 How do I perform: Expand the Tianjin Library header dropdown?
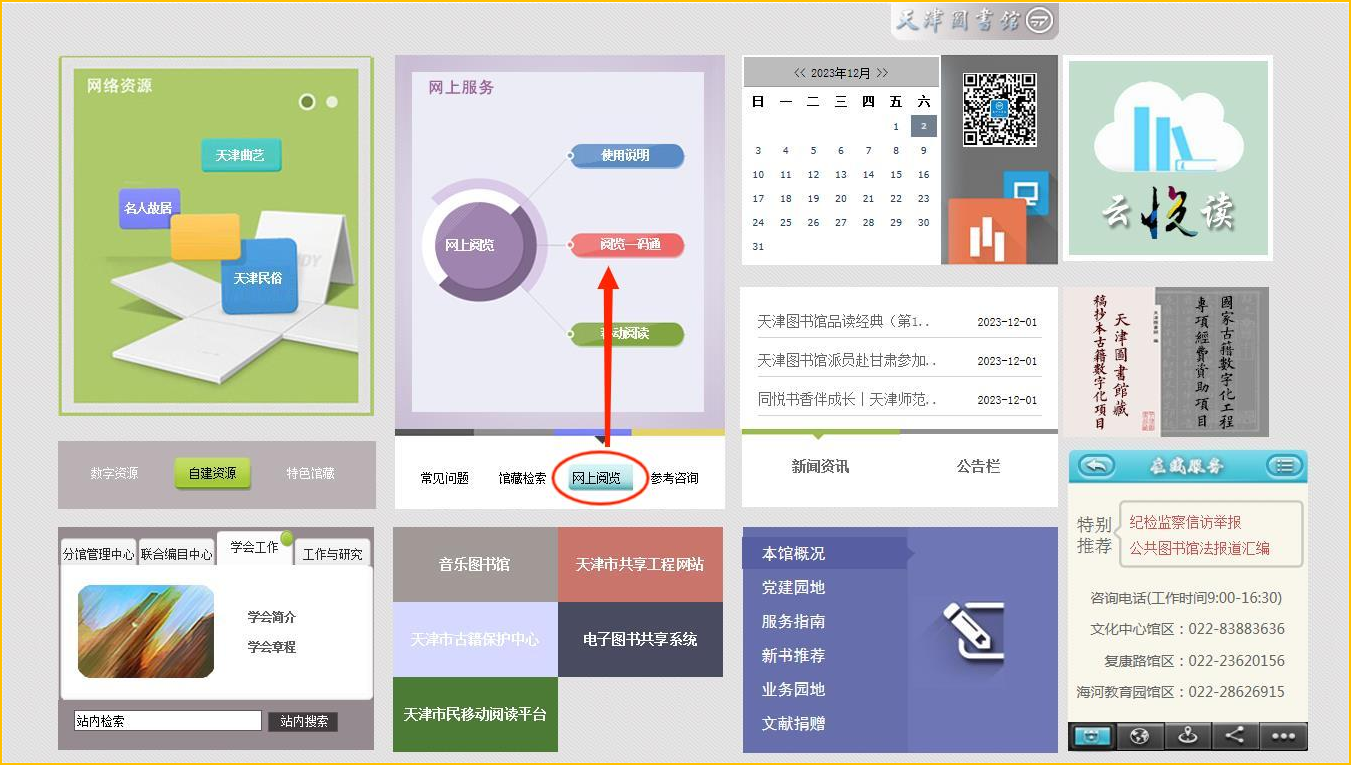point(1040,21)
